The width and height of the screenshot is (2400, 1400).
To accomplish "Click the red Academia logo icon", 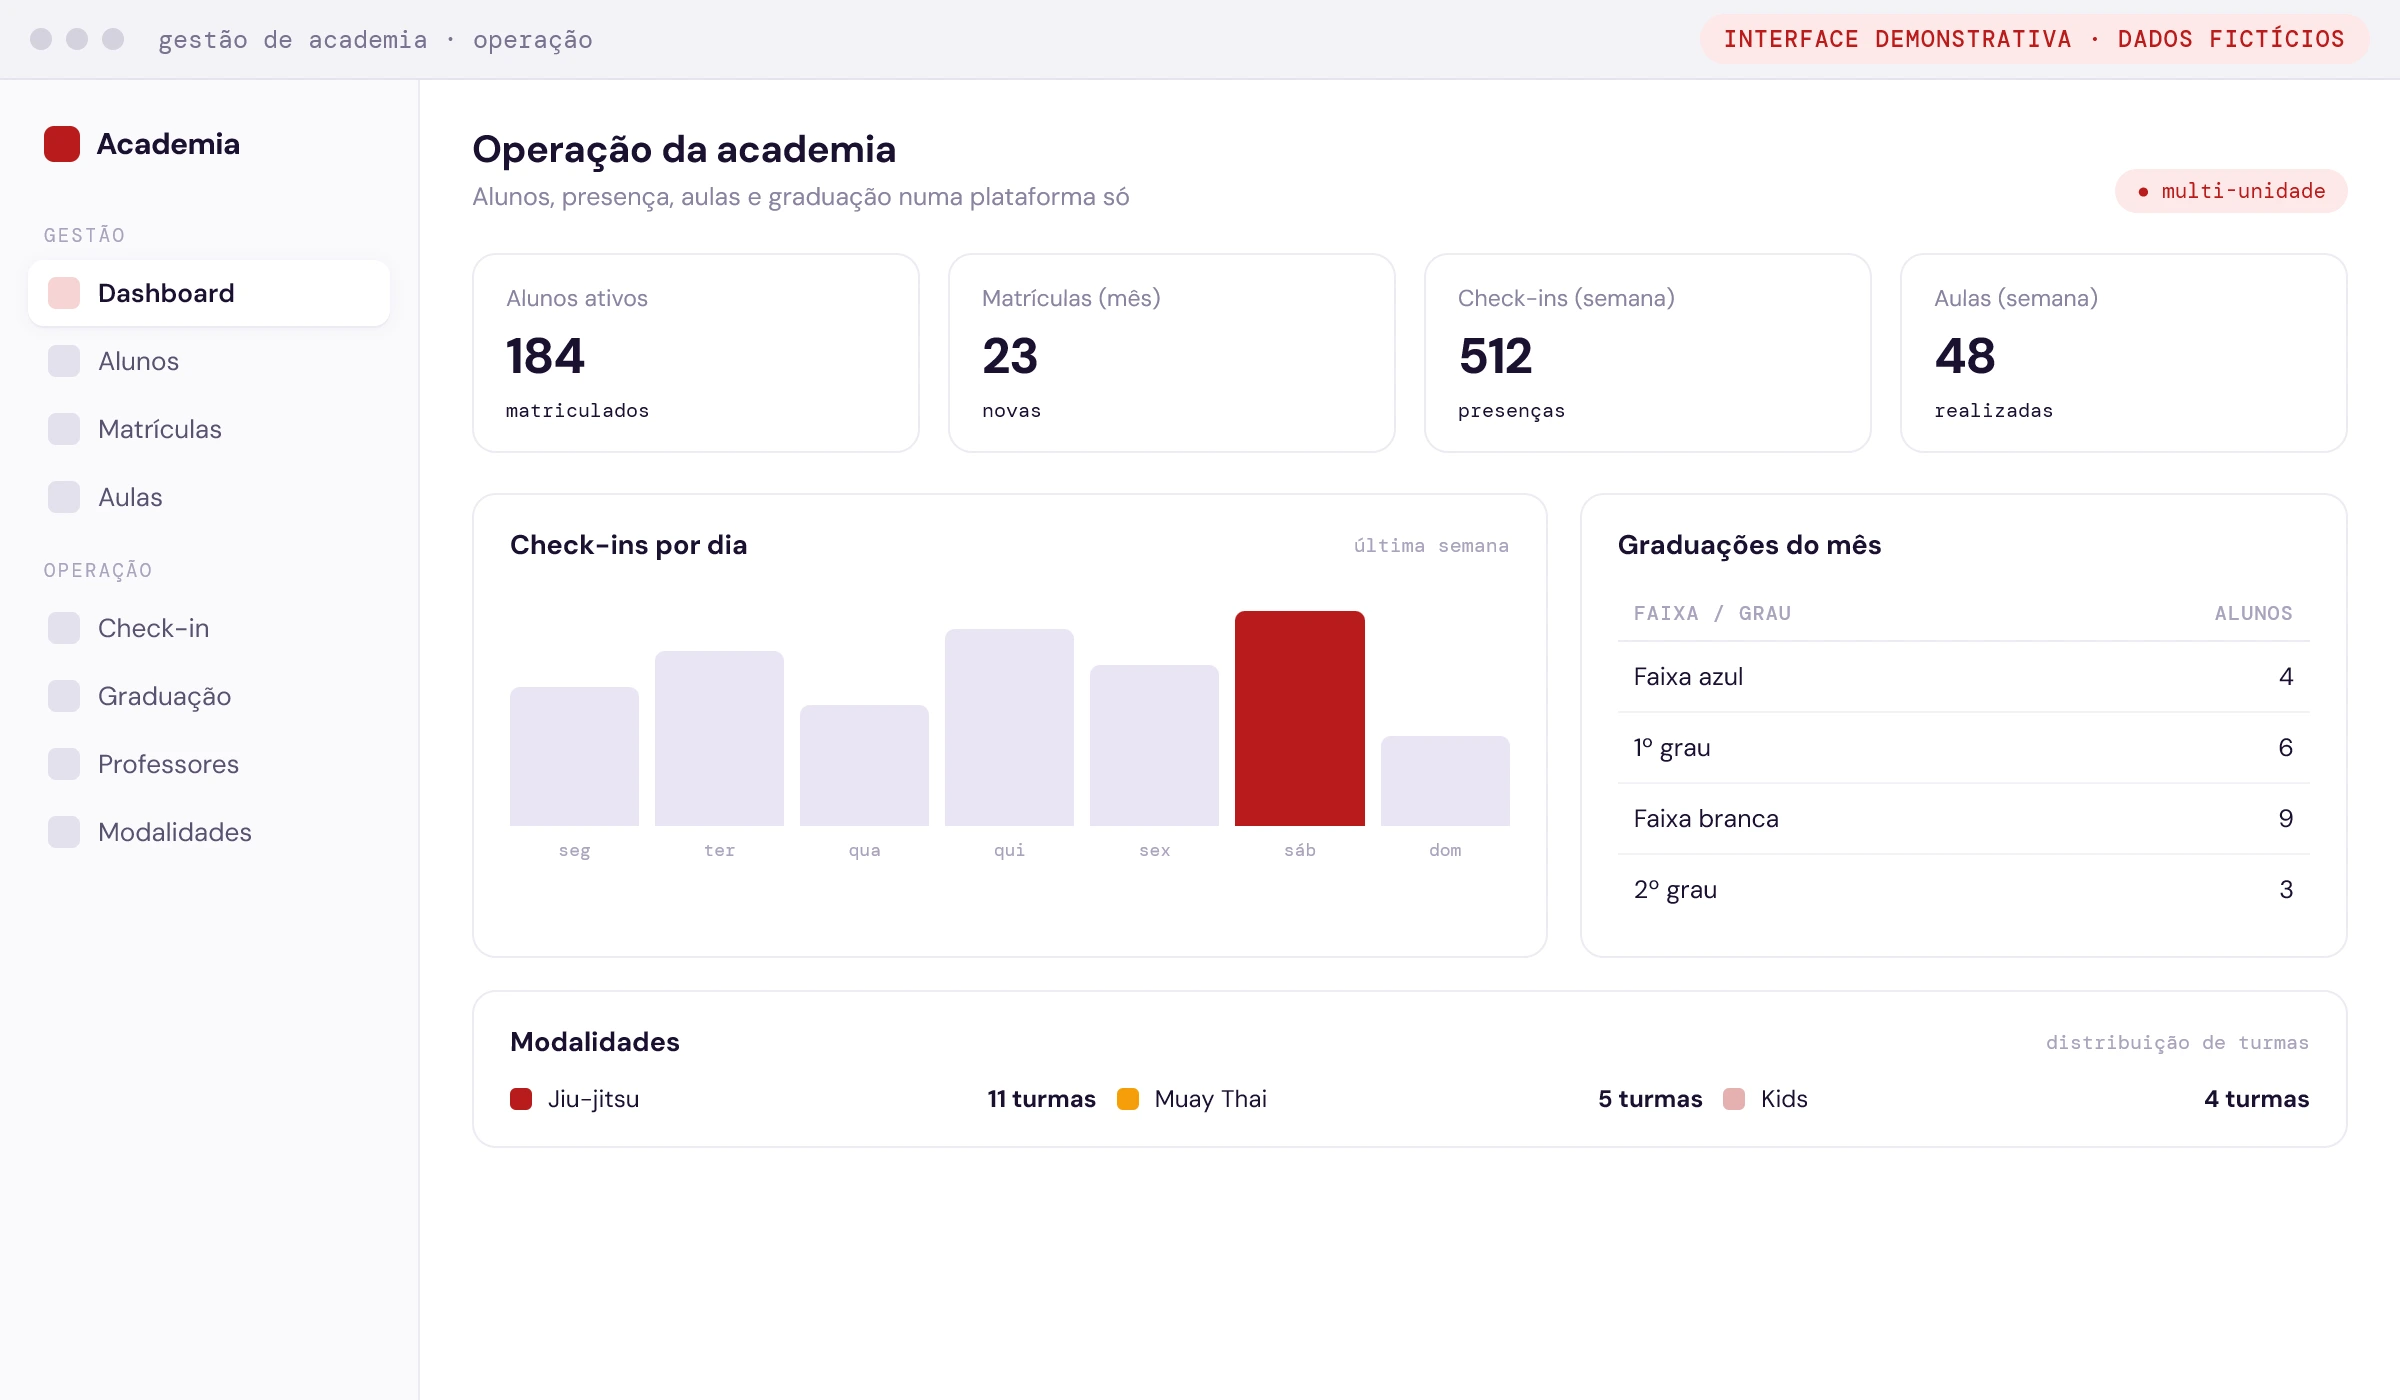I will click(62, 144).
